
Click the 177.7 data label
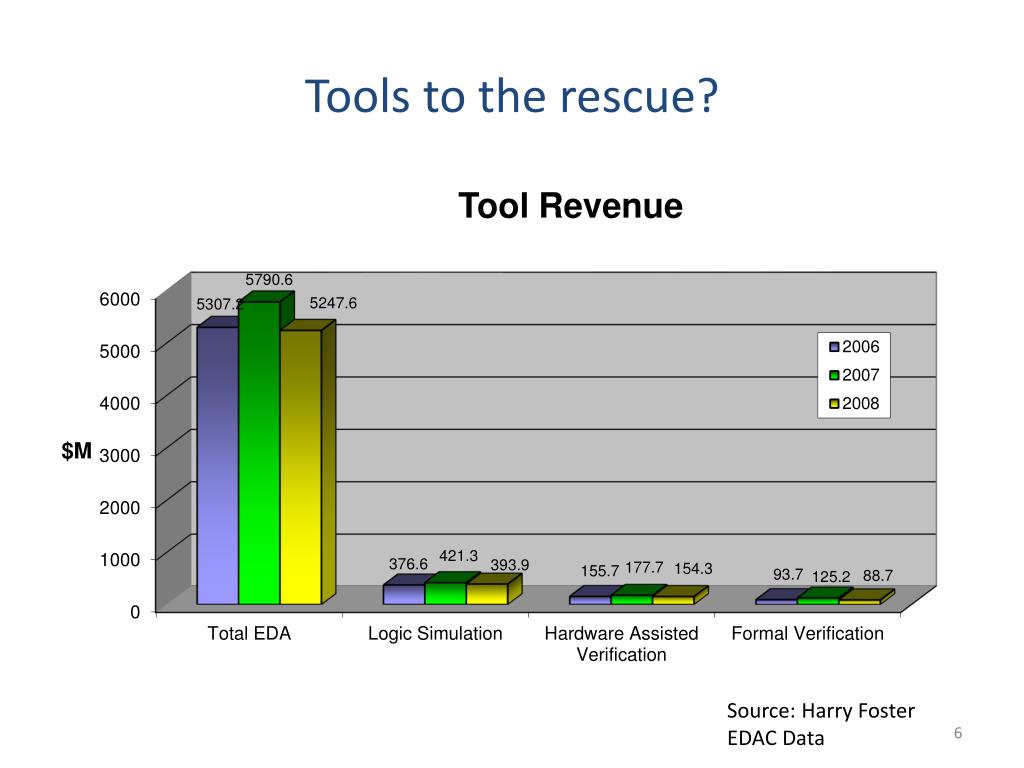pos(644,568)
